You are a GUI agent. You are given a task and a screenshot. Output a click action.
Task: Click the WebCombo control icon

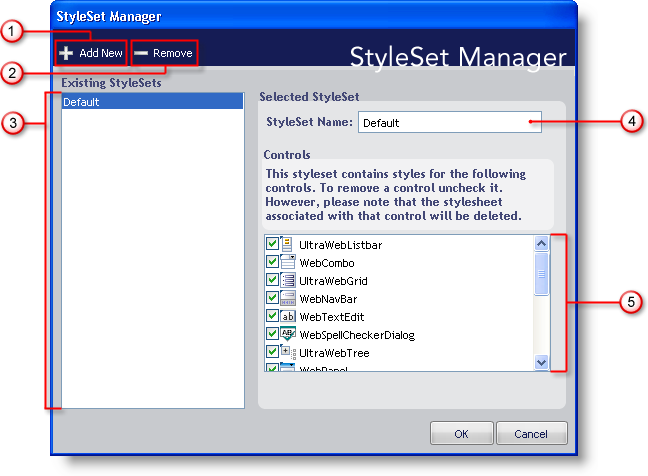pyautogui.click(x=287, y=262)
